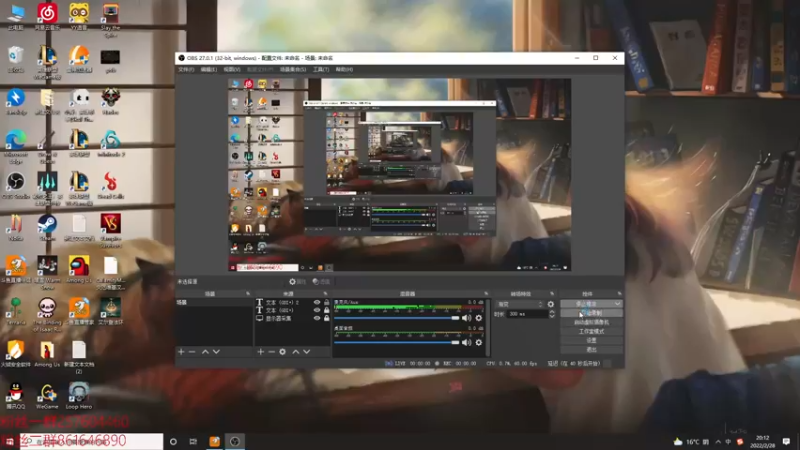Open OBS Studio desktop shortcut
This screenshot has height=450, width=800.
(x=16, y=186)
